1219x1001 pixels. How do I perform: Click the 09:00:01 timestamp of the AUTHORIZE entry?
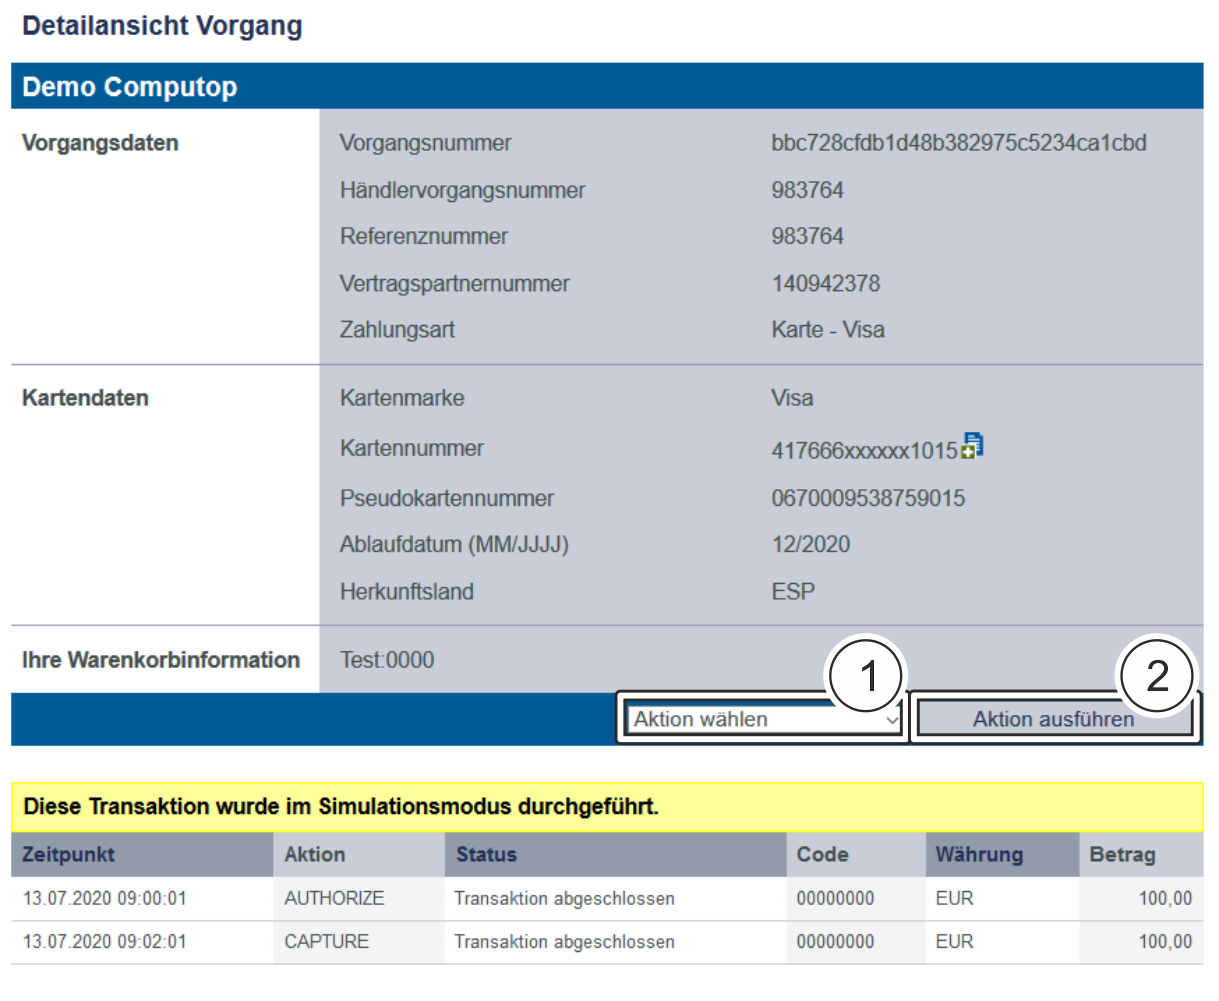tap(104, 899)
